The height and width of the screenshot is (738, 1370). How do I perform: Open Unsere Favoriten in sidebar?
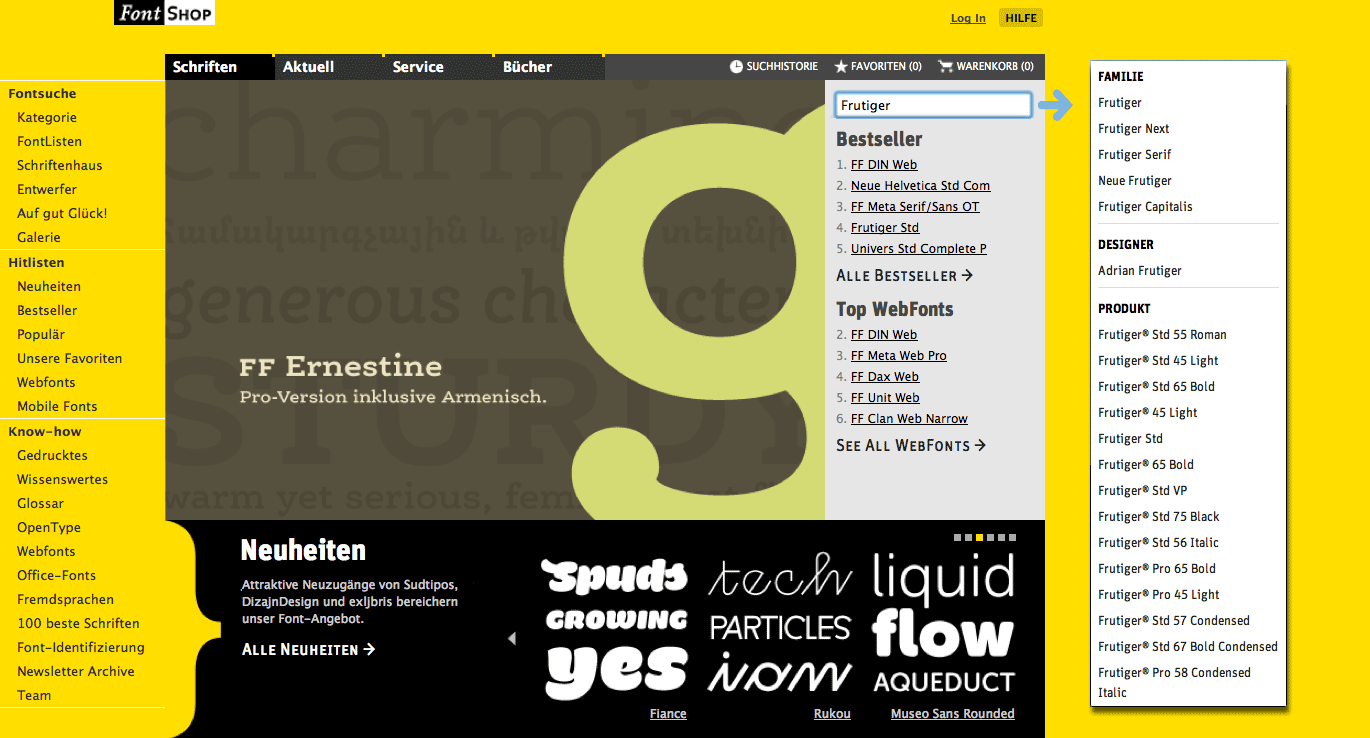70,359
